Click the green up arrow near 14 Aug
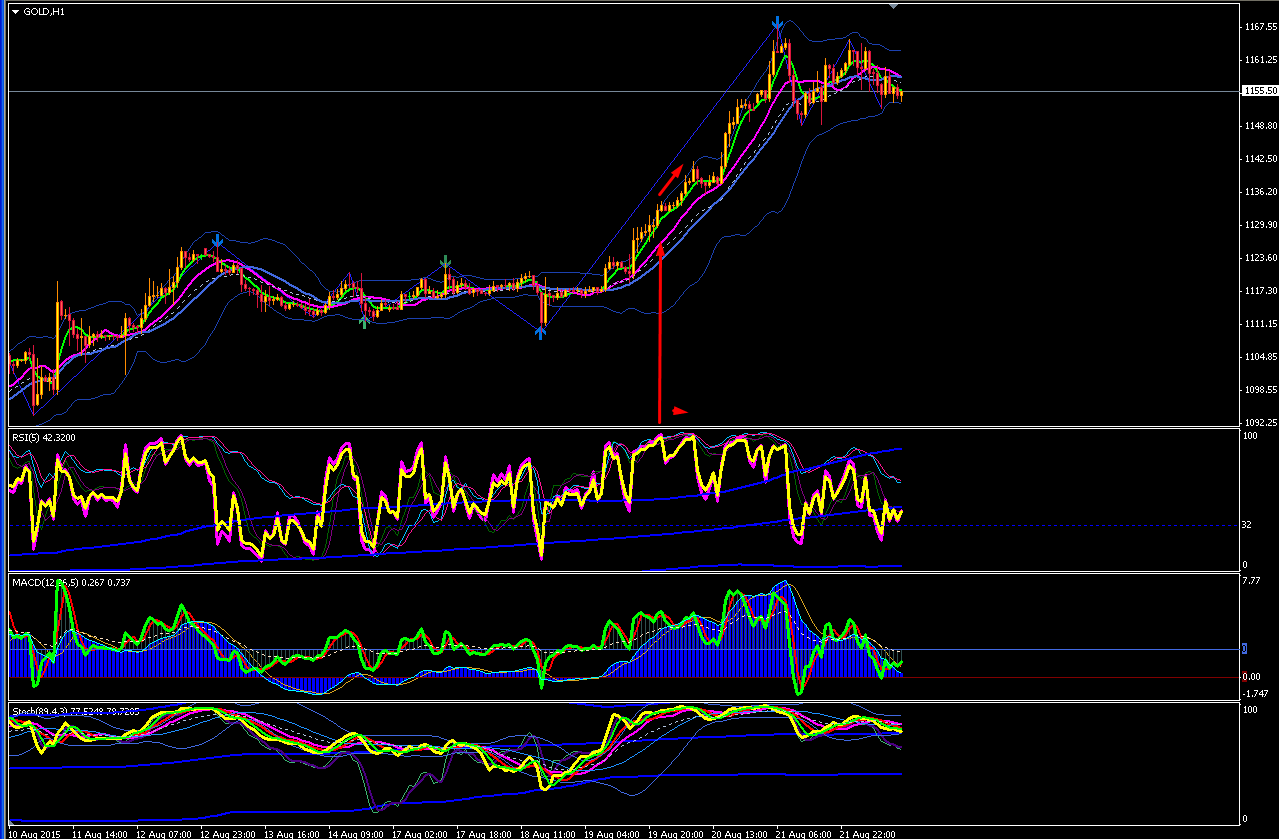1279x839 pixels. (365, 320)
